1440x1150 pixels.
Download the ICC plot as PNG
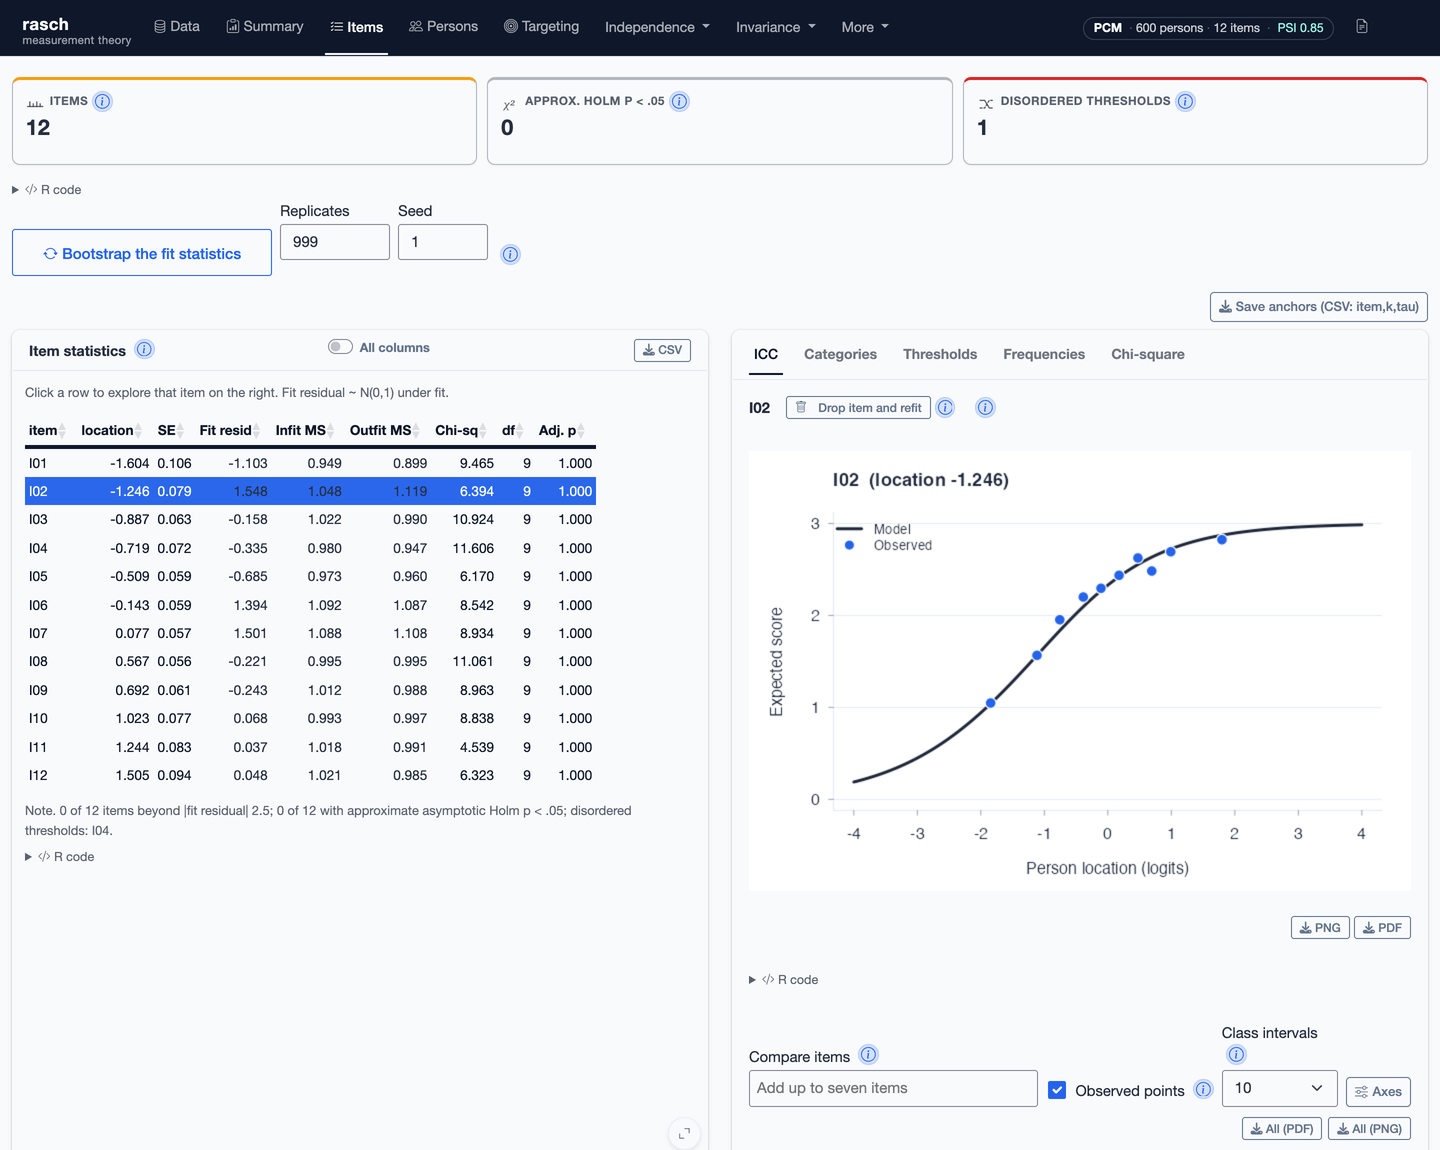tap(1320, 928)
